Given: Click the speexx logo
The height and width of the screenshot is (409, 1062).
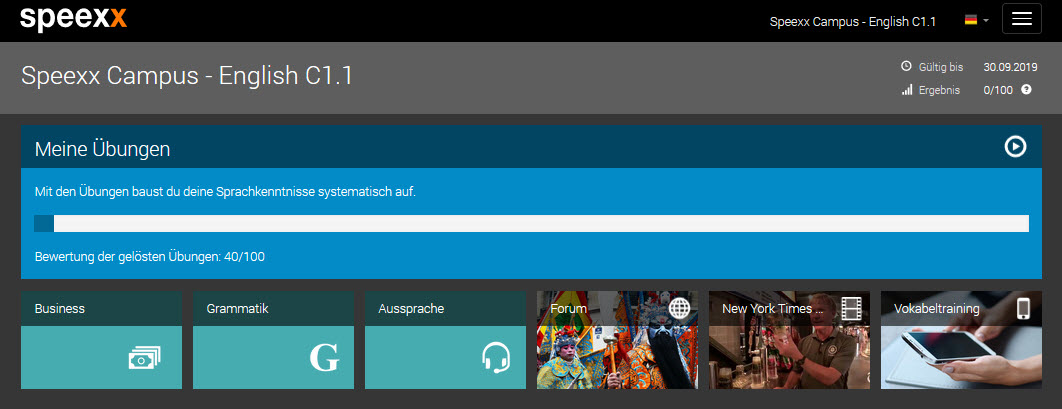Looking at the screenshot, I should (73, 19).
